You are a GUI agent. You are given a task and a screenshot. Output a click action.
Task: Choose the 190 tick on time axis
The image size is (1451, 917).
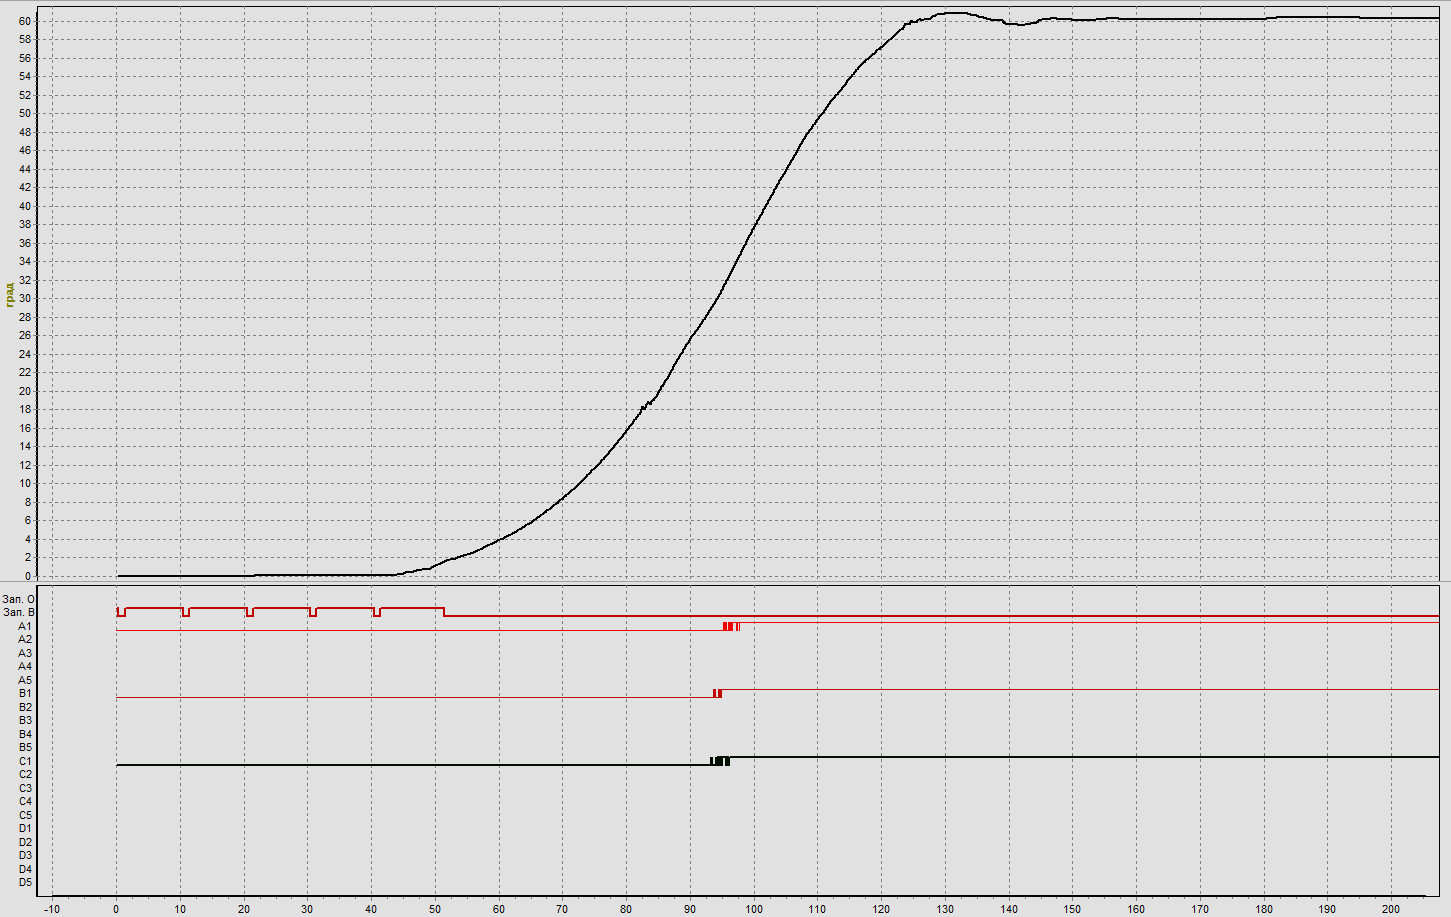coord(1327,909)
